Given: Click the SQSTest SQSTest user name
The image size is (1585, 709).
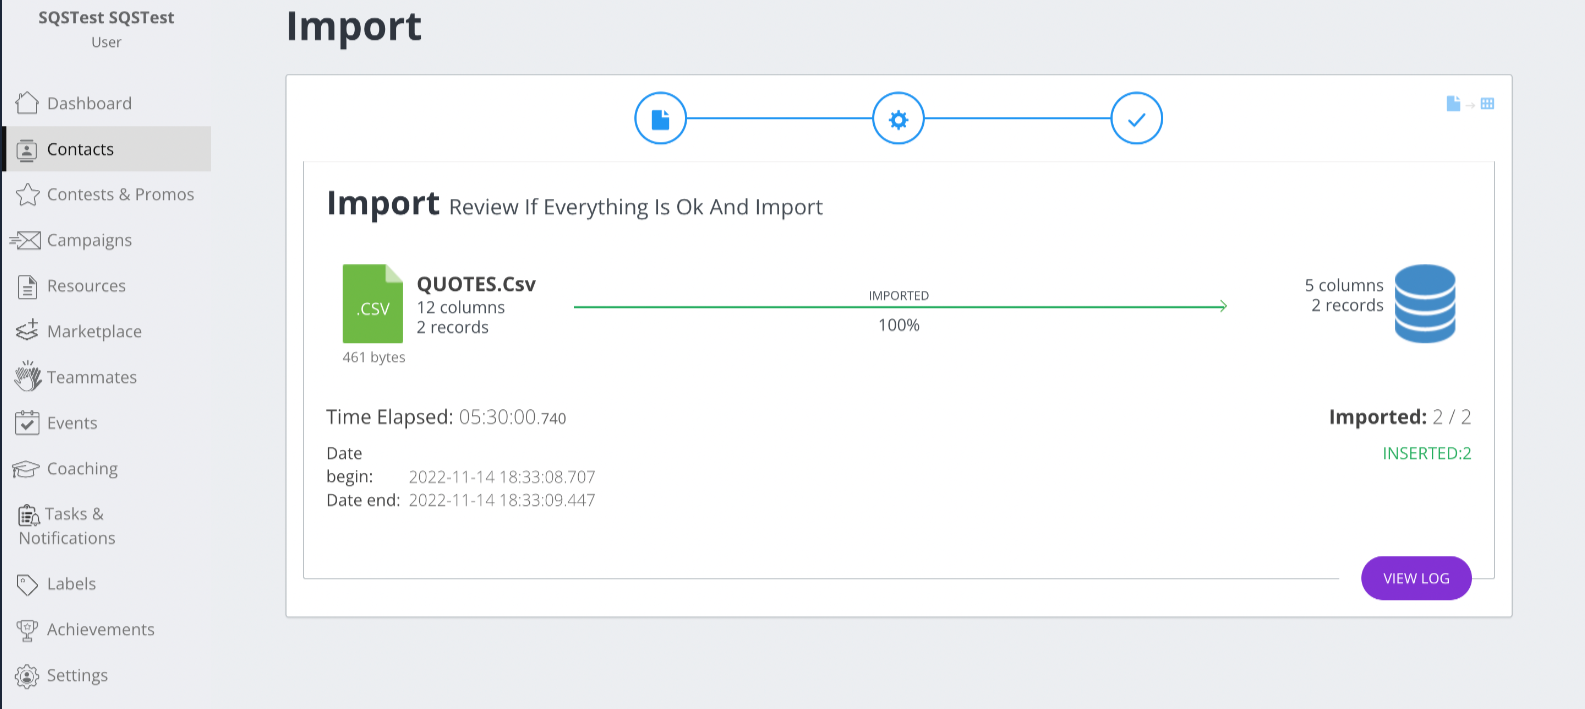Looking at the screenshot, I should (x=106, y=18).
